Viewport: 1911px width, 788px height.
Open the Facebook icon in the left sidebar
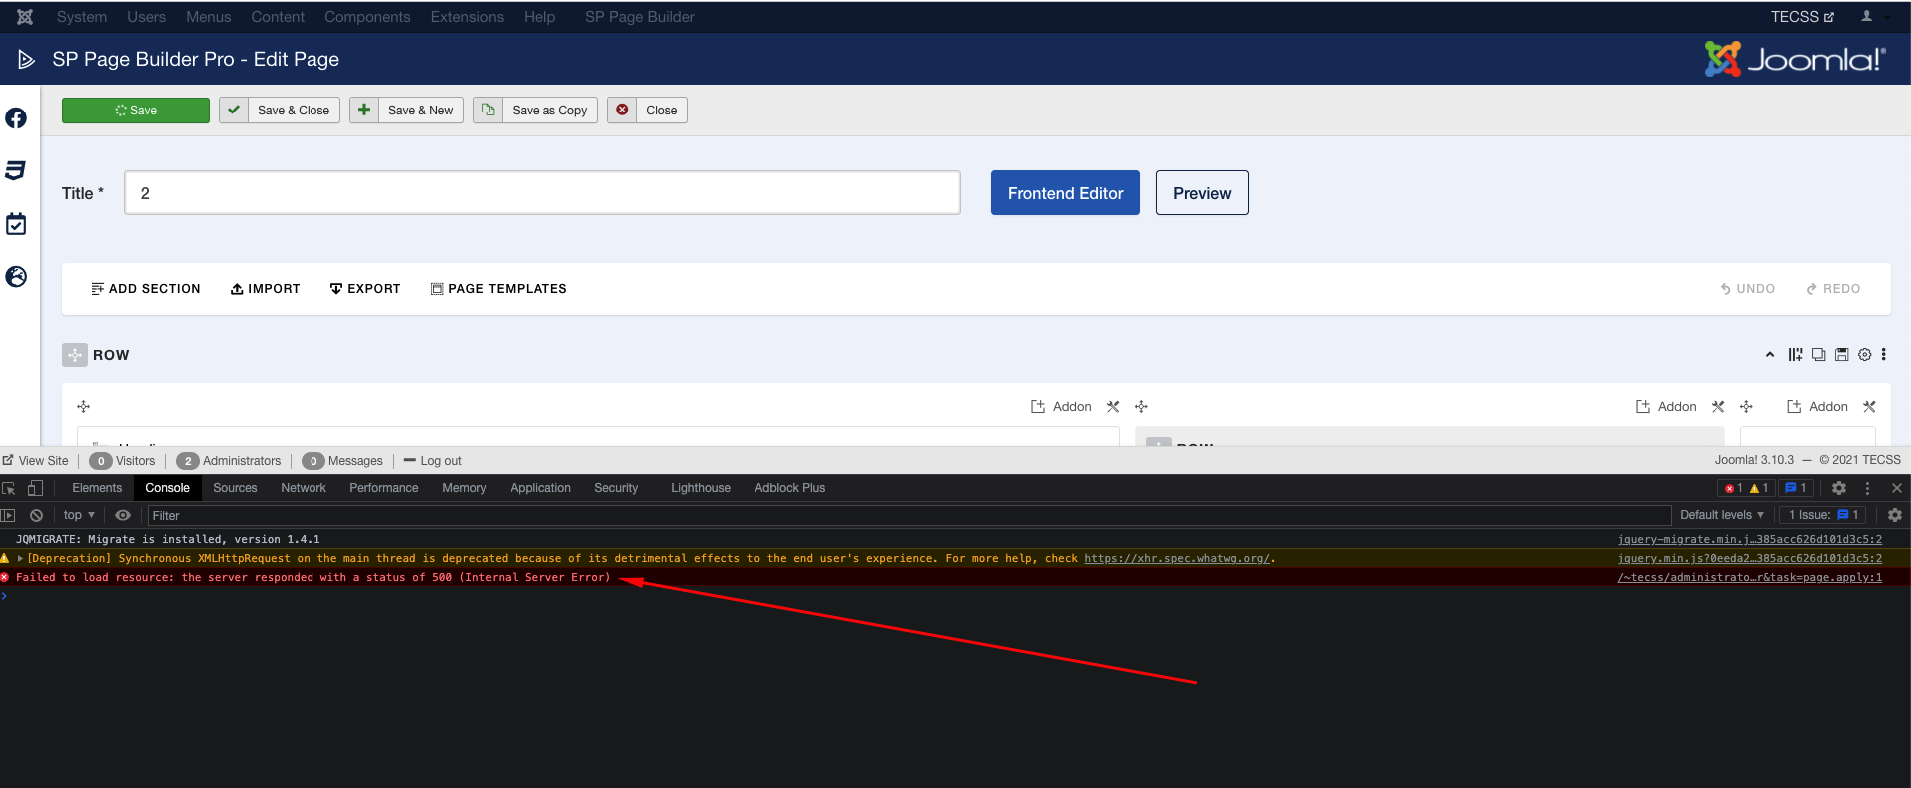(x=16, y=118)
